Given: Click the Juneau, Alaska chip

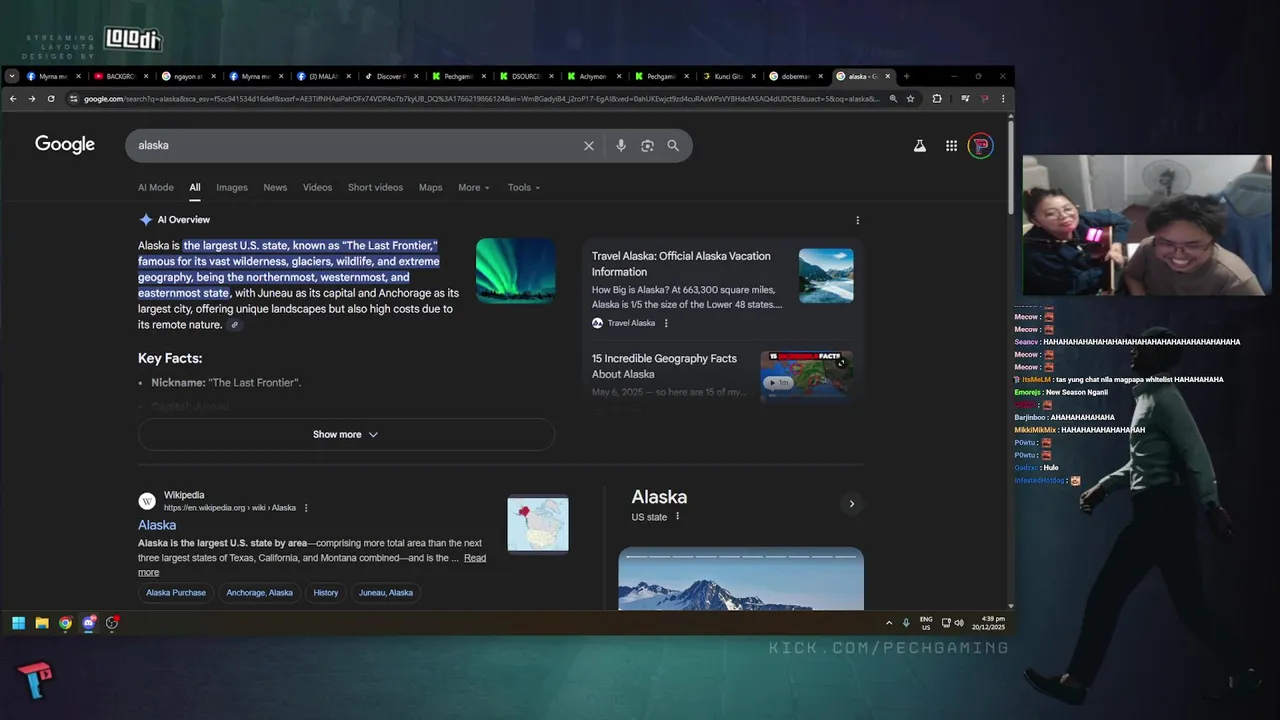Looking at the screenshot, I should pos(386,593).
